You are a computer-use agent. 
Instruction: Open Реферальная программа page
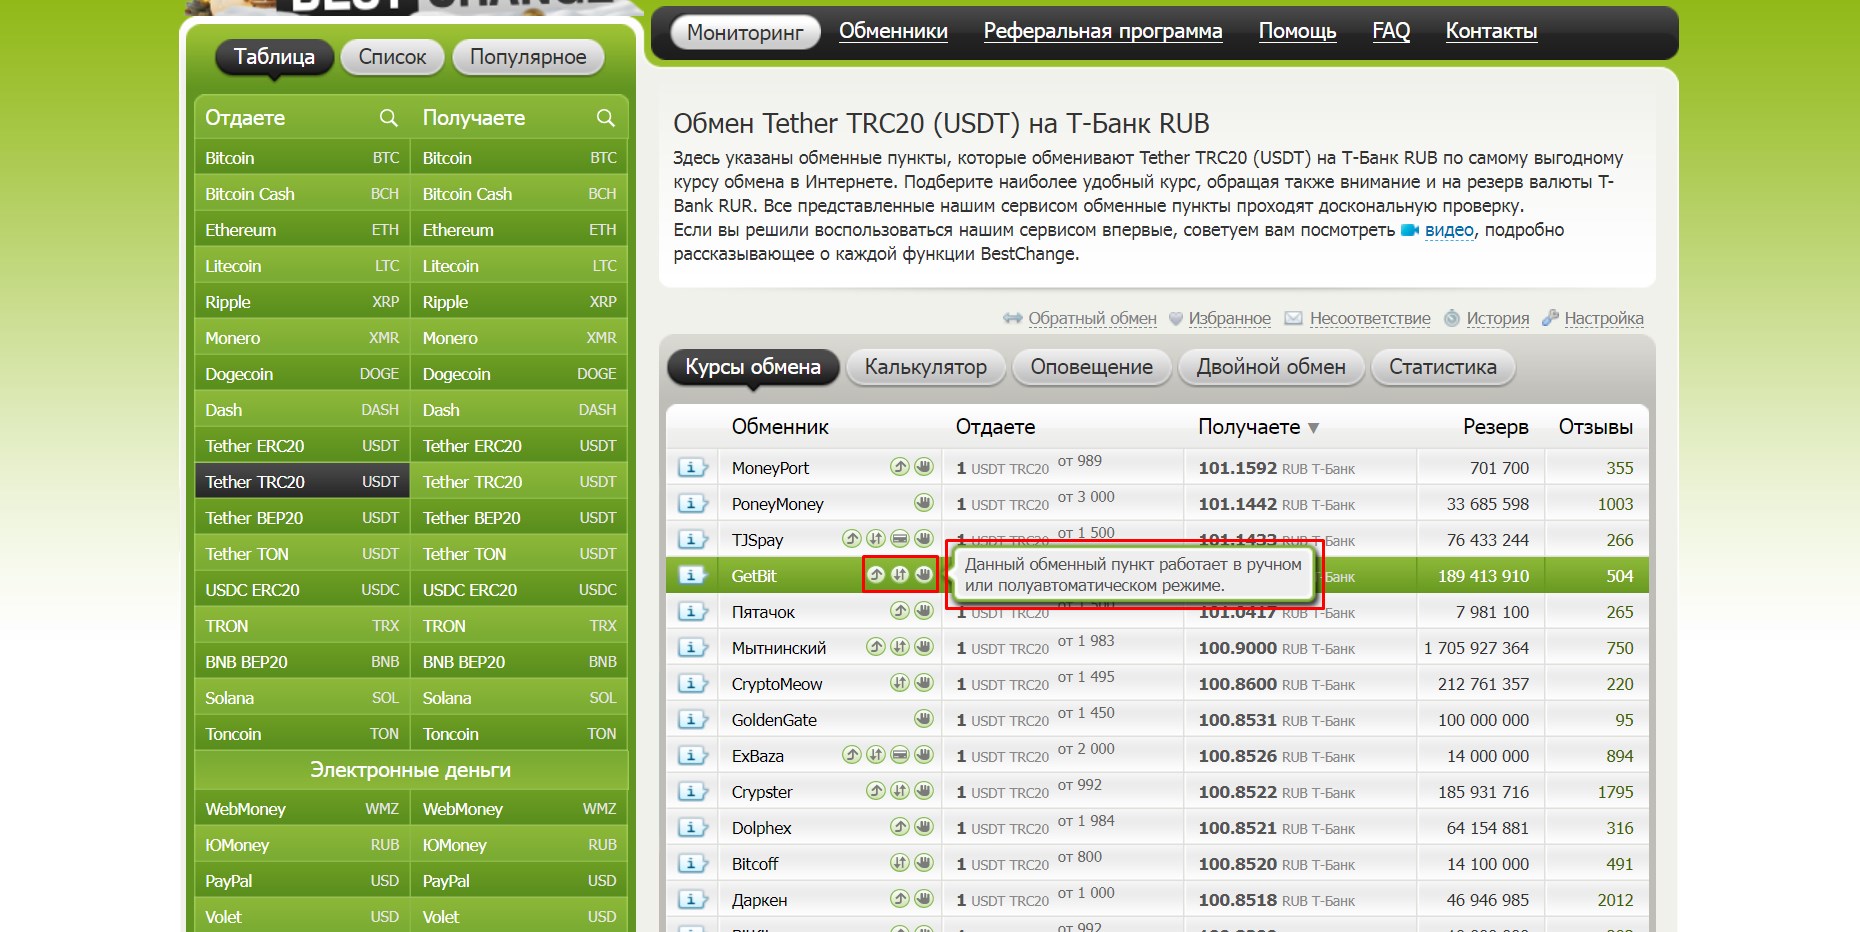point(1103,31)
